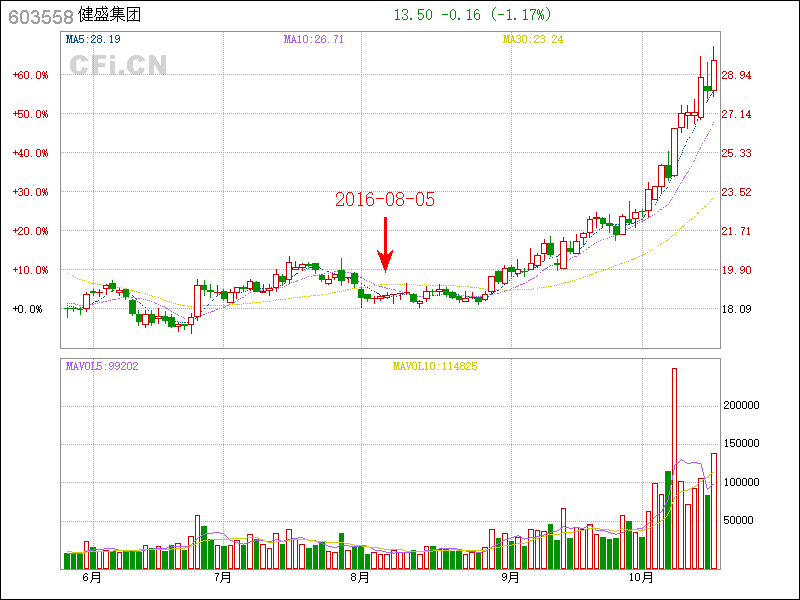
Task: Click the 200000 volume axis label
Action: (743, 405)
